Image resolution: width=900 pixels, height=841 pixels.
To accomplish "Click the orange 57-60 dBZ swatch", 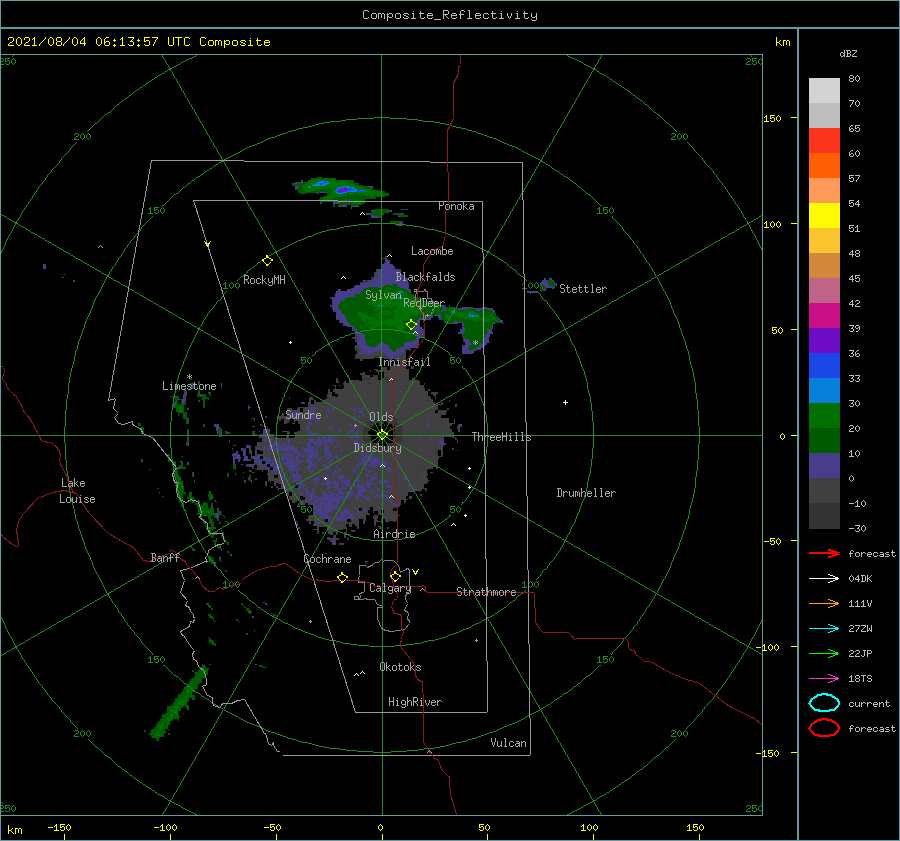I will pos(824,166).
